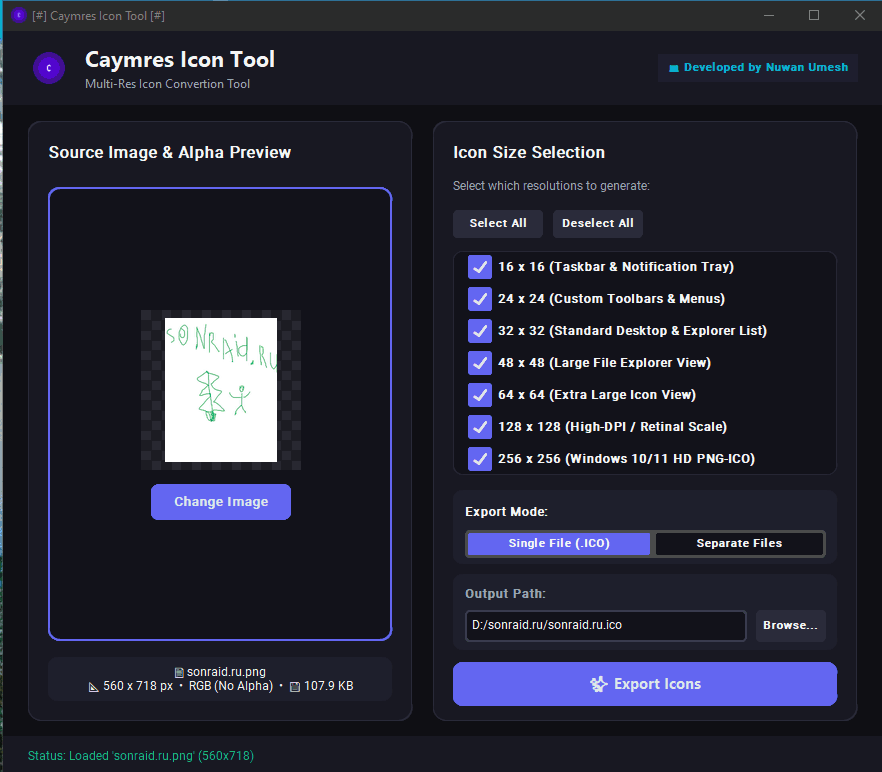
Task: Uncheck the 256 x 256 Windows HD PNG-ICO checkbox
Action: coord(480,459)
